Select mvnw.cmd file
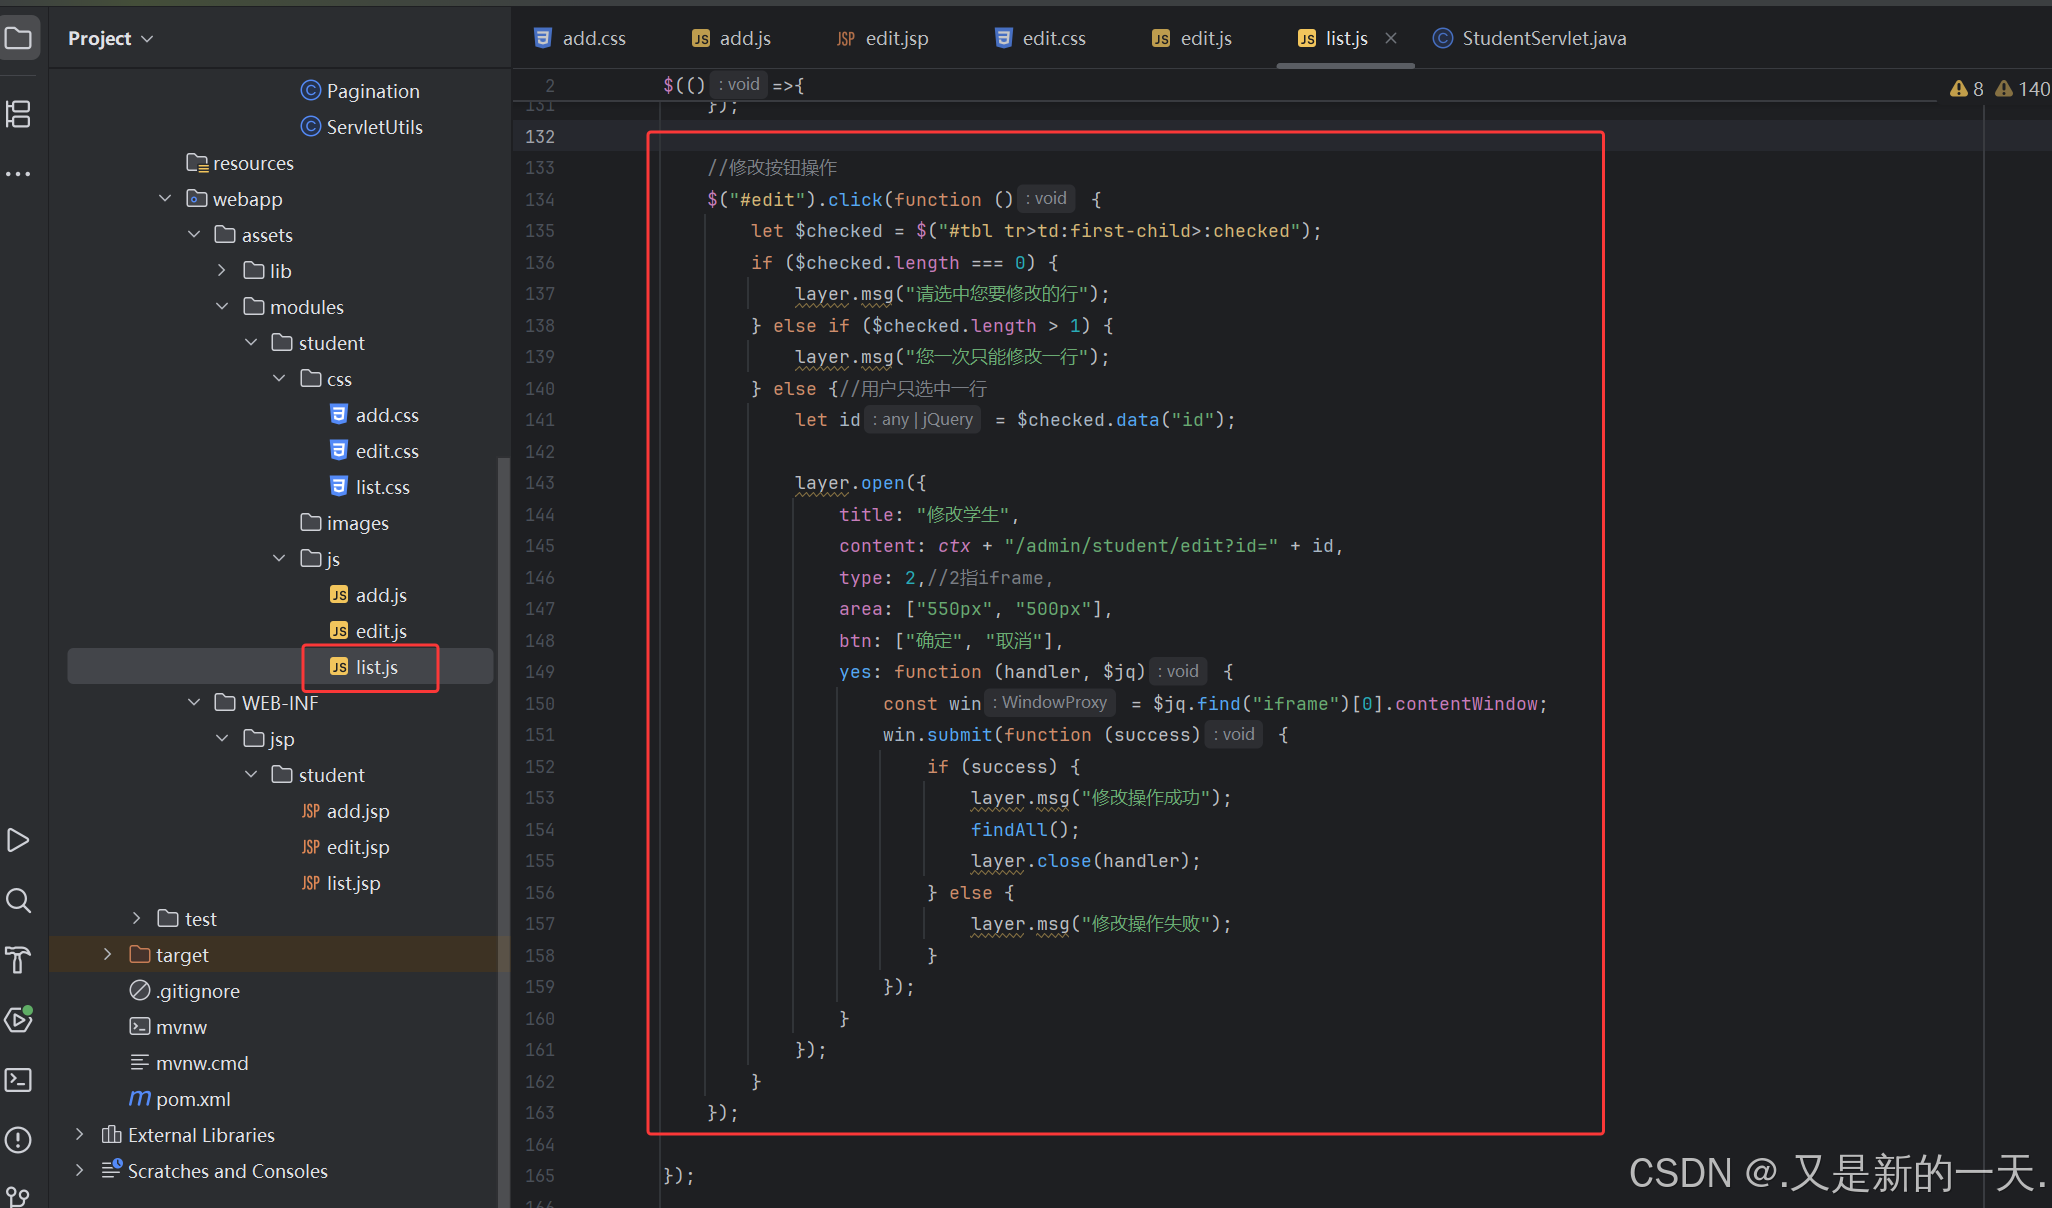The height and width of the screenshot is (1208, 2052). (189, 1063)
